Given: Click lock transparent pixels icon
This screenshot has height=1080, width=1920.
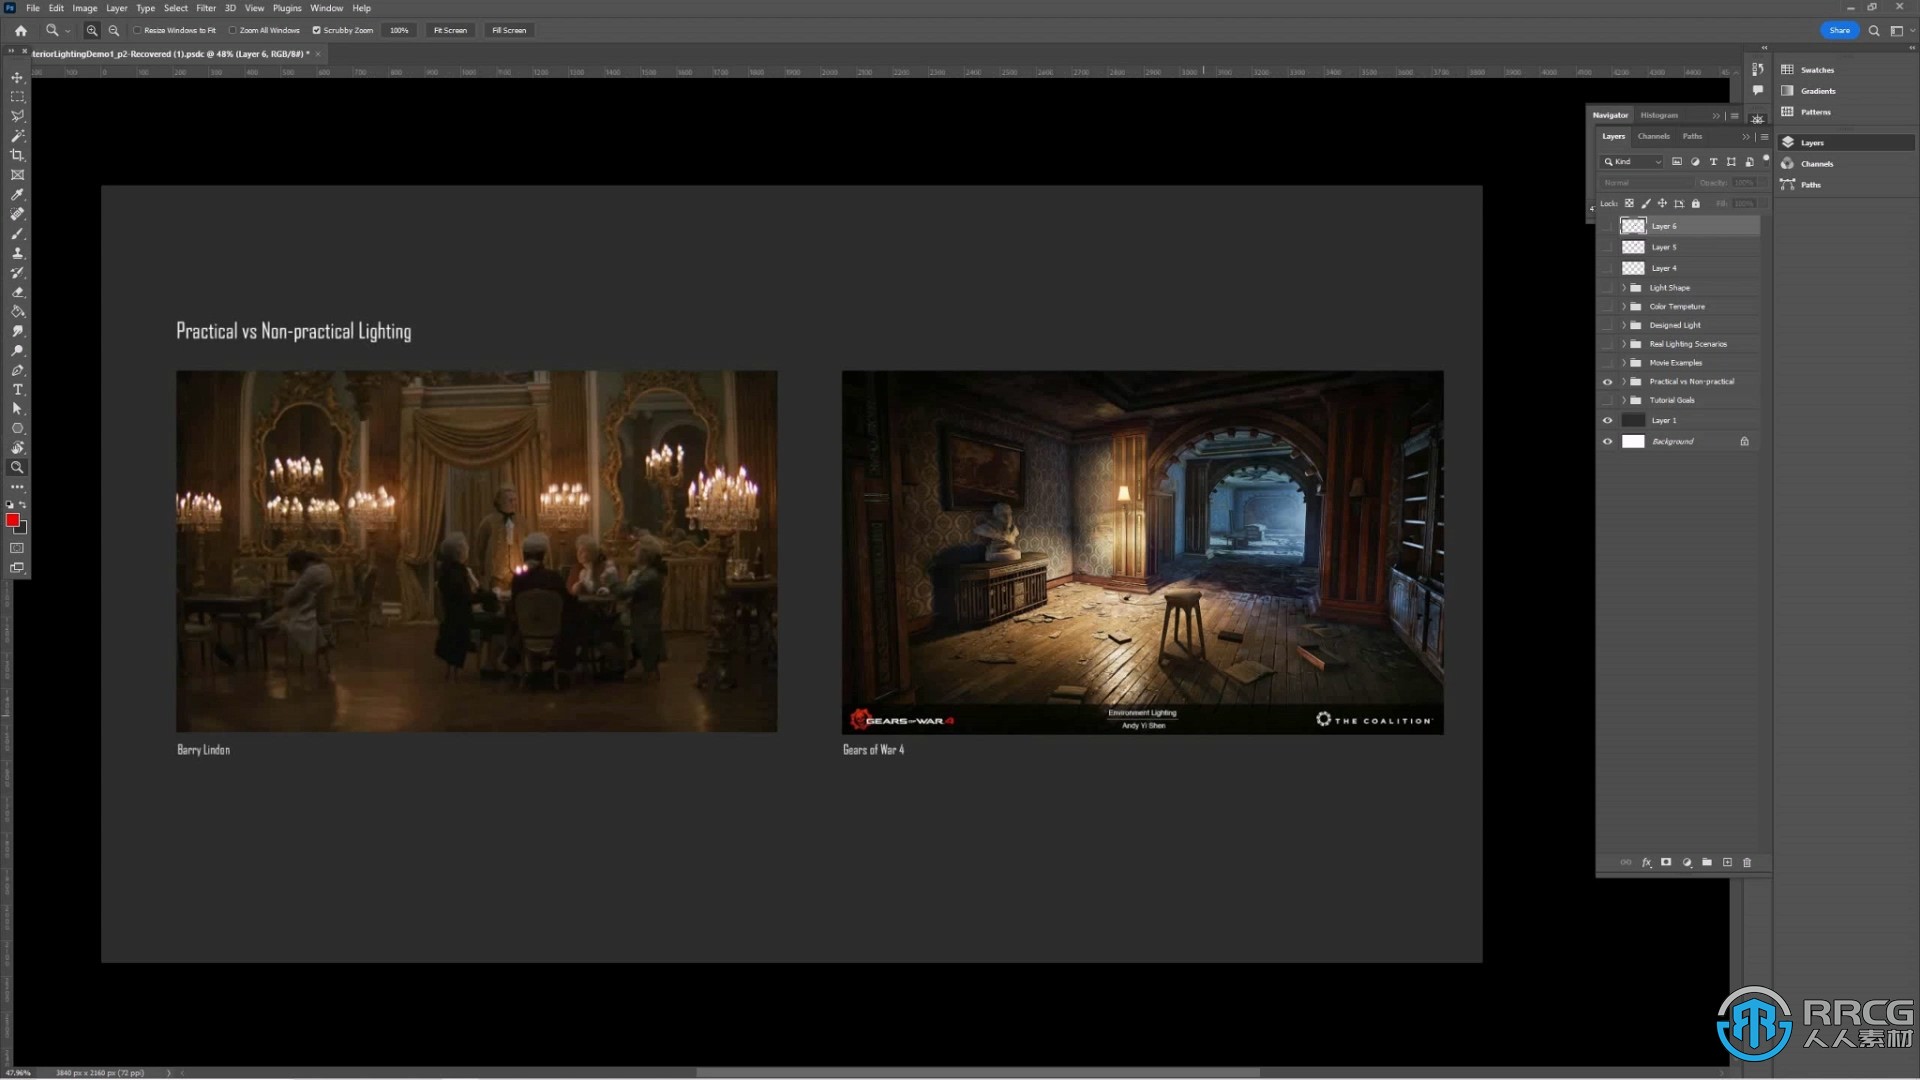Looking at the screenshot, I should (x=1629, y=204).
